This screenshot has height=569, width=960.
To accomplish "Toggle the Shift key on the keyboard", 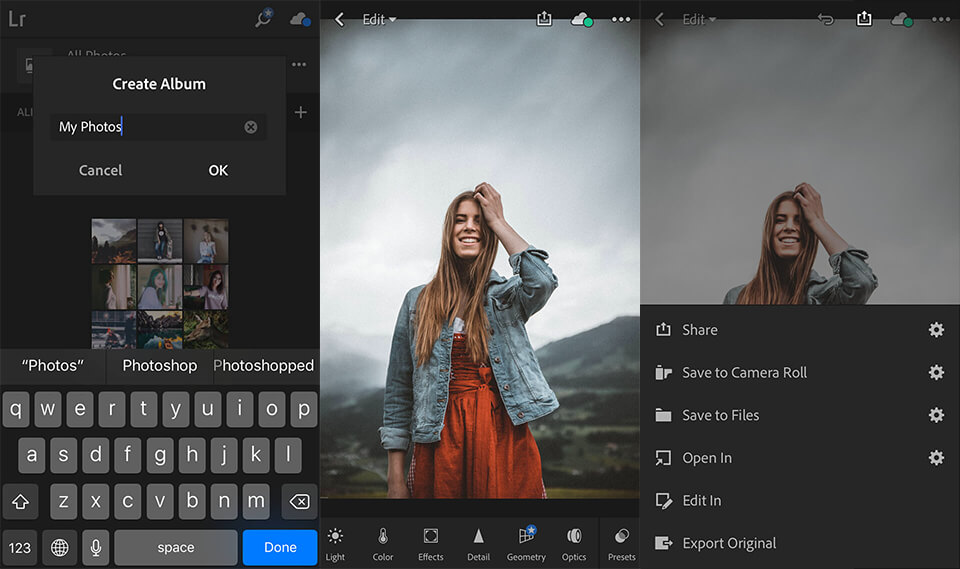I will 20,501.
